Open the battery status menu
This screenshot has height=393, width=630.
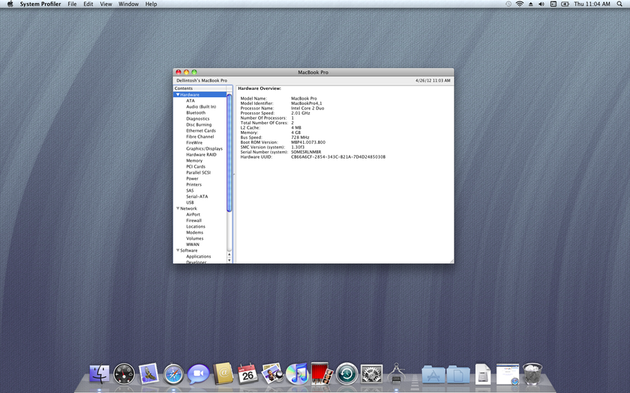coord(565,4)
